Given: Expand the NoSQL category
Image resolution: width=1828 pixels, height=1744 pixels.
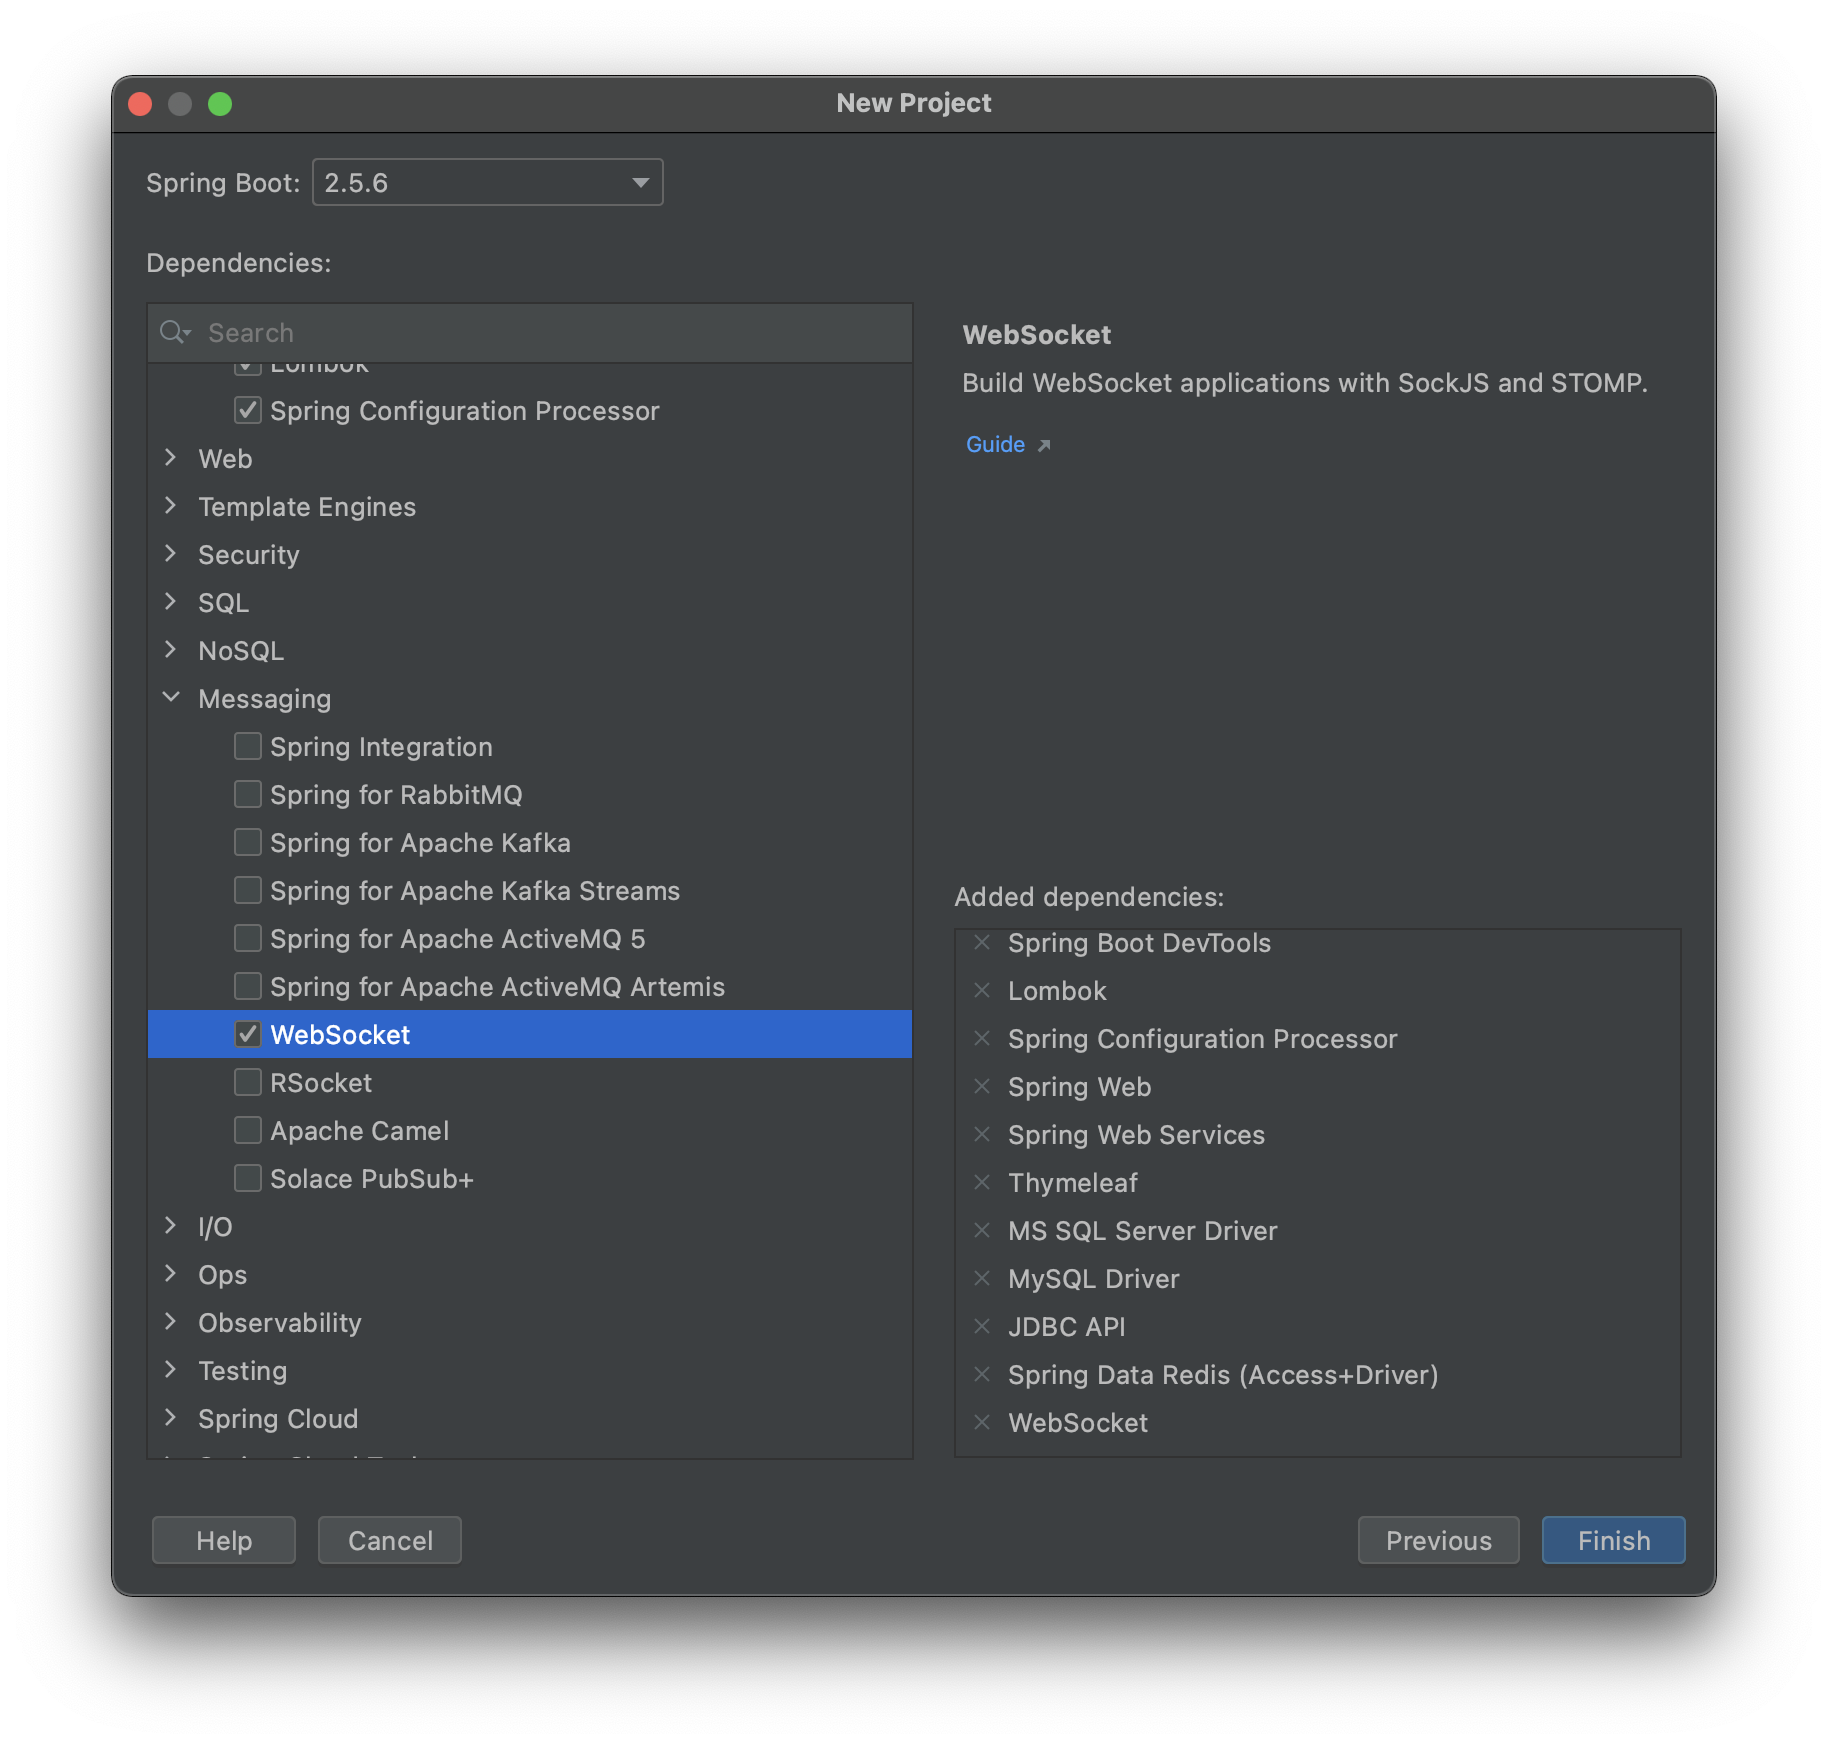Looking at the screenshot, I should (171, 650).
